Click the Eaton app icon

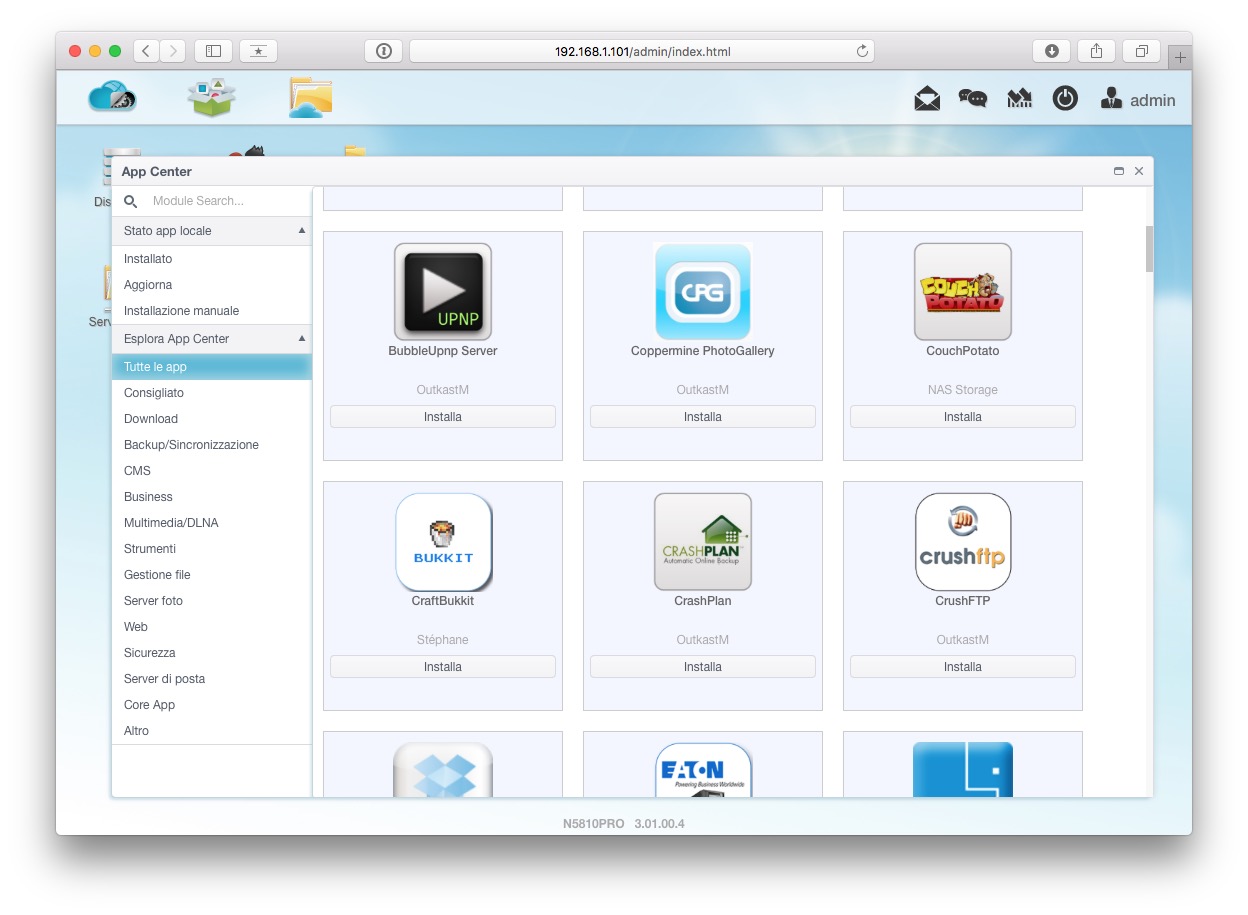point(703,770)
